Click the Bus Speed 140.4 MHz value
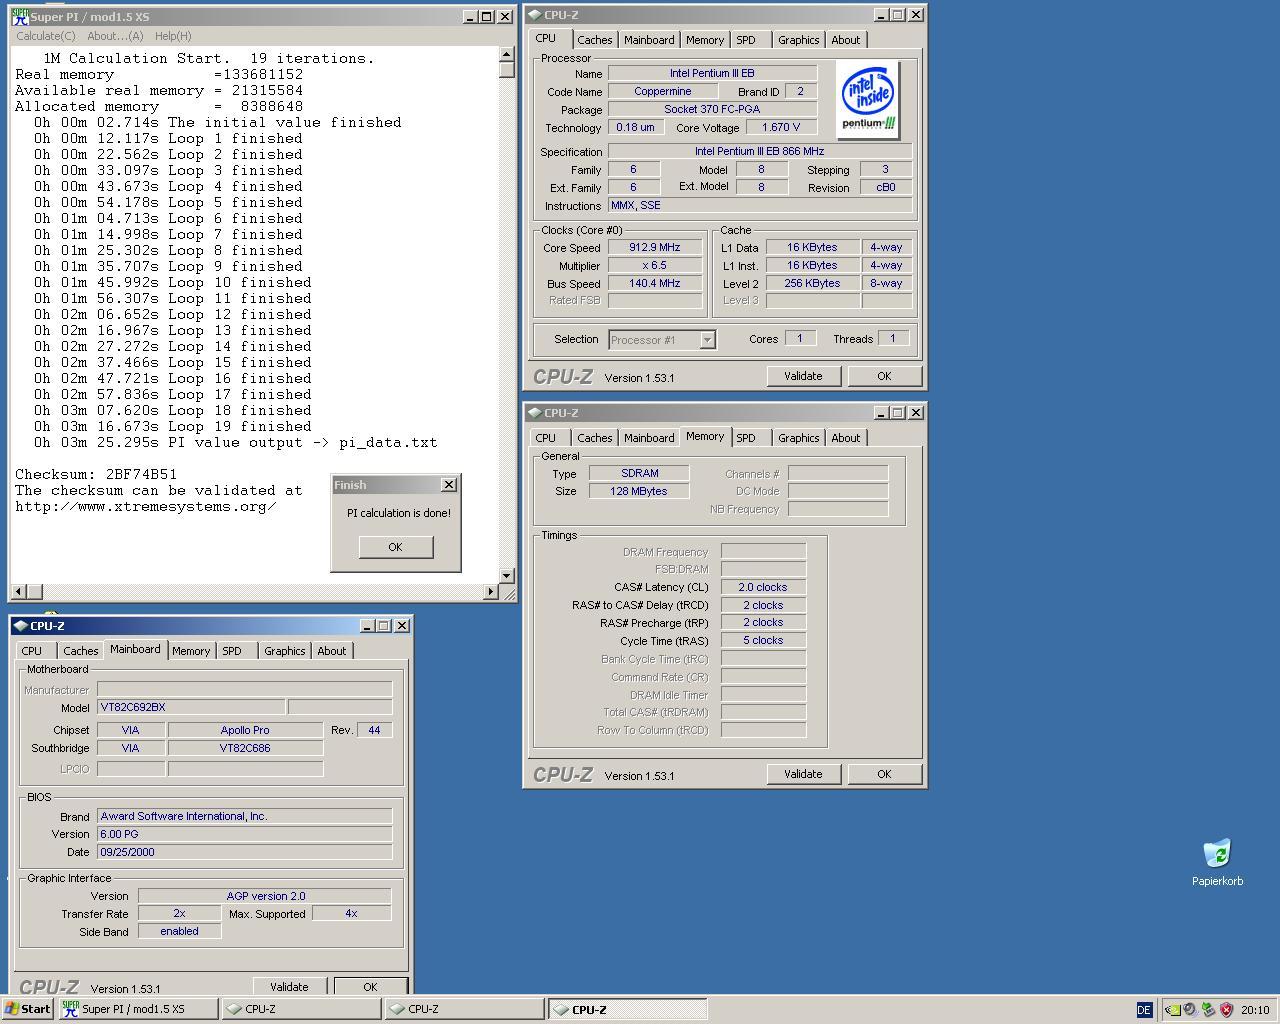Image resolution: width=1280 pixels, height=1024 pixels. (654, 283)
